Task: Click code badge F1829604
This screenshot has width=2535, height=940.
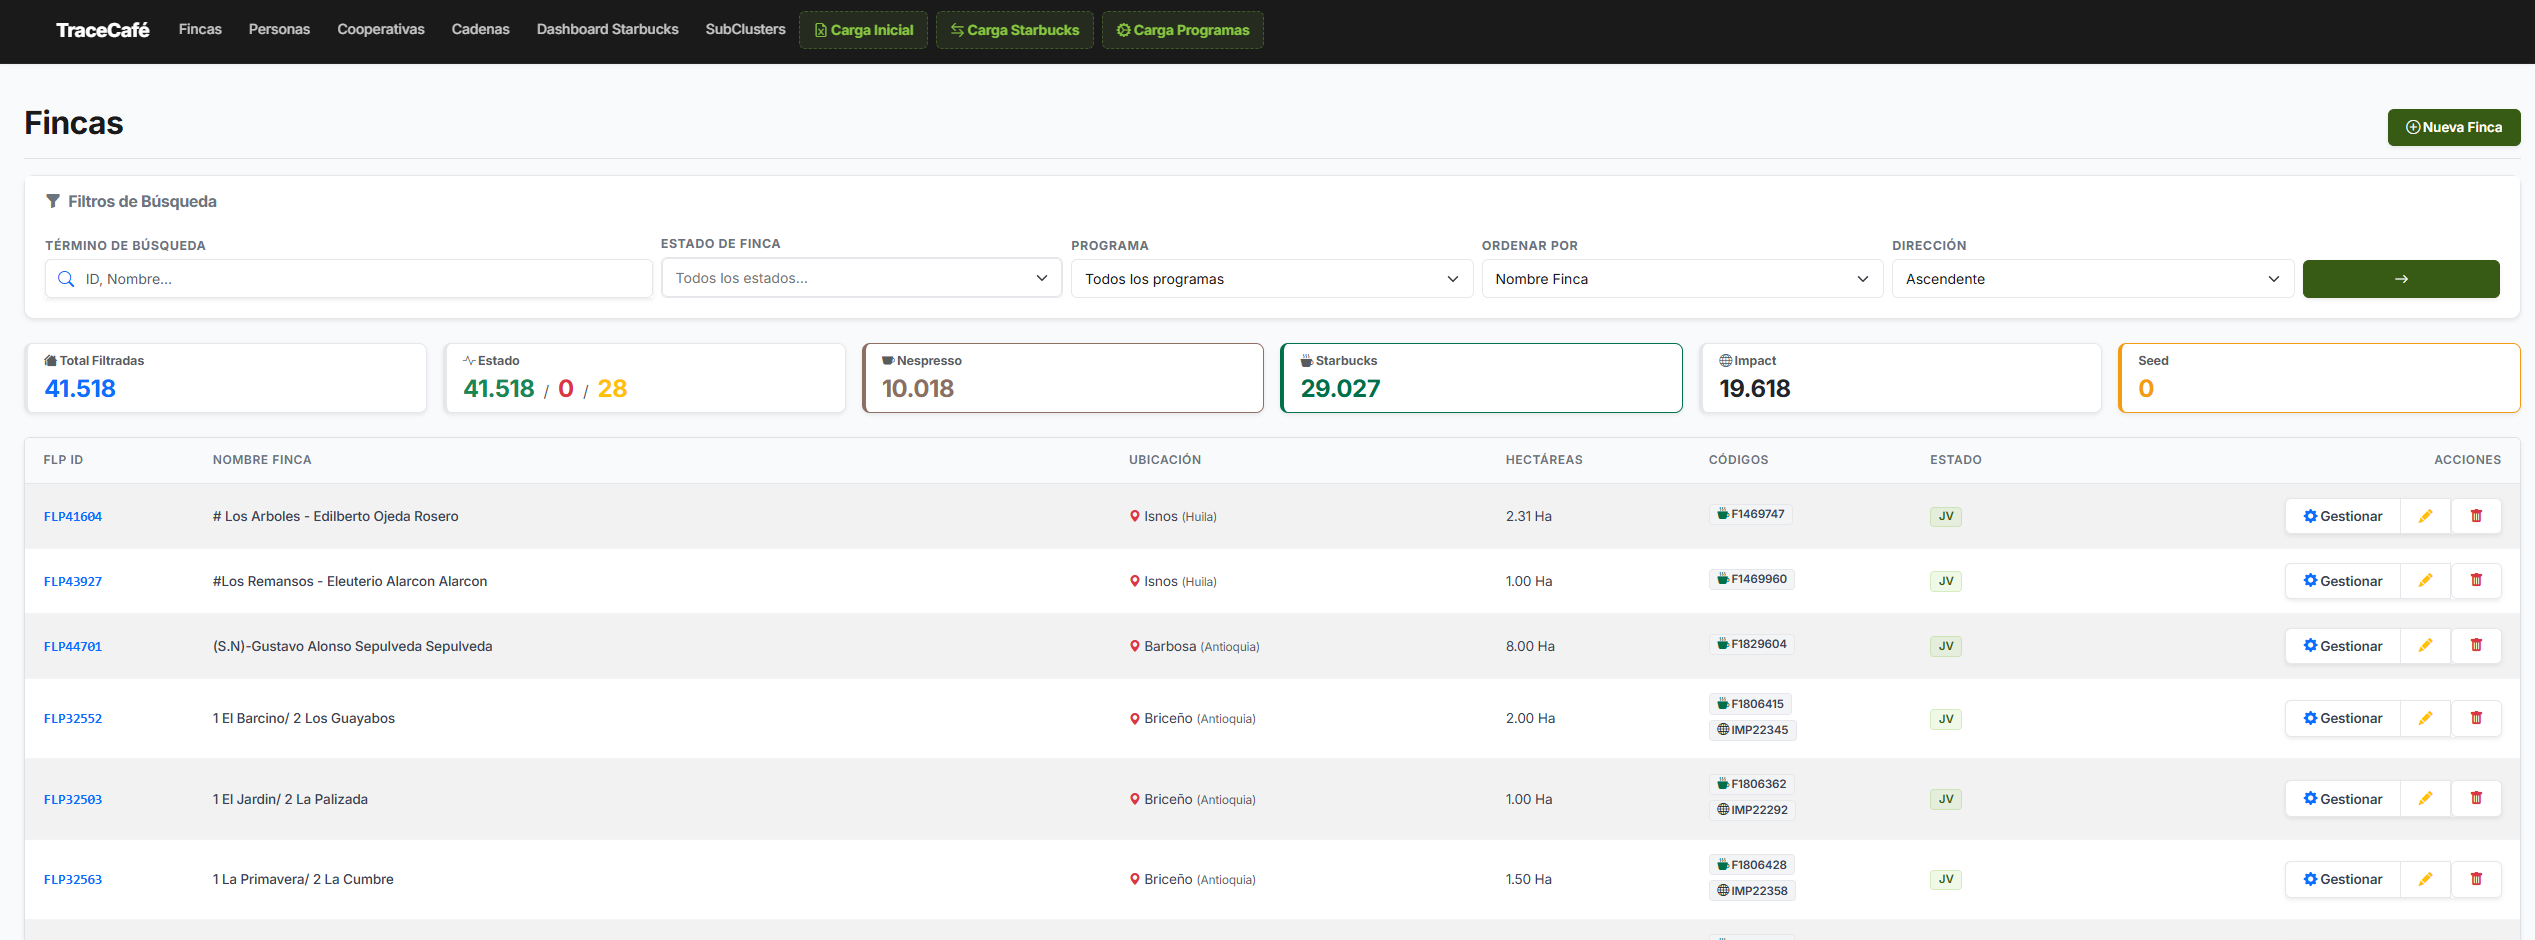Action: pyautogui.click(x=1751, y=644)
